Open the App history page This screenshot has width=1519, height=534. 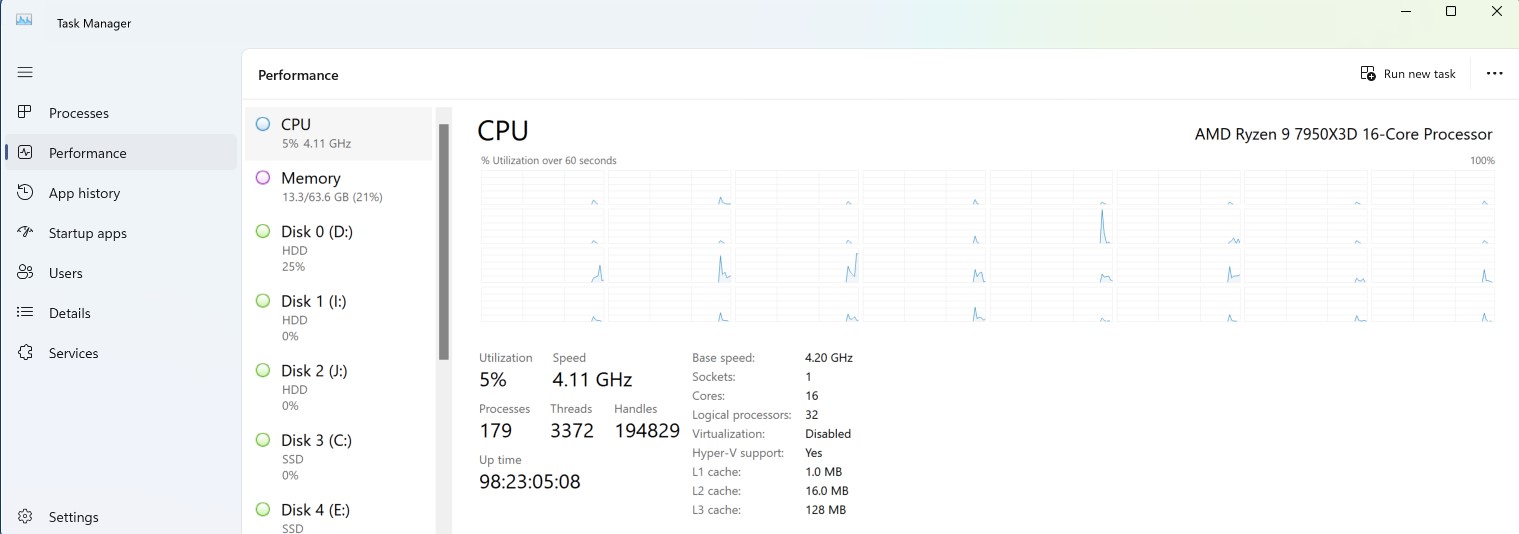(121, 193)
